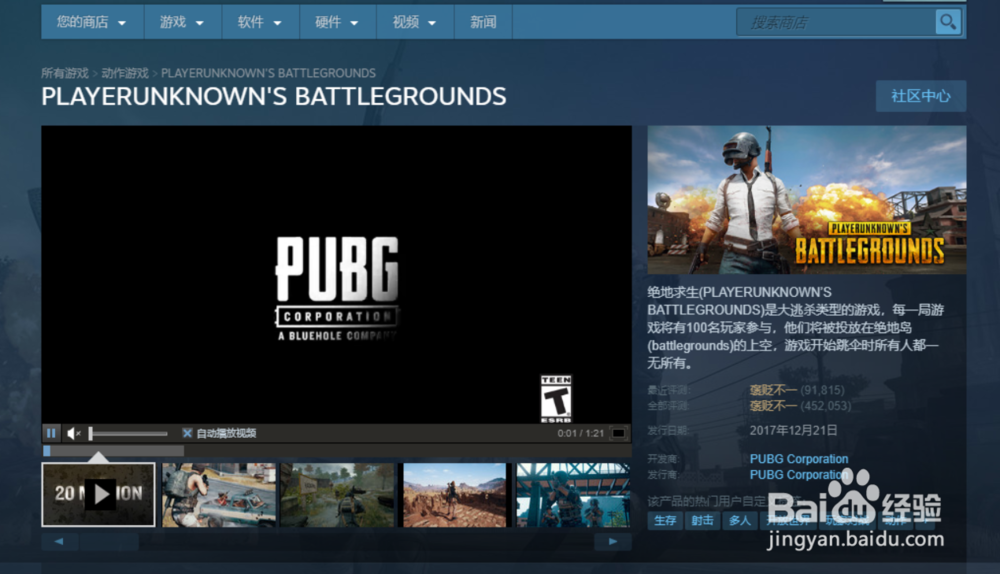Expand the 软件 dropdown menu

260,22
